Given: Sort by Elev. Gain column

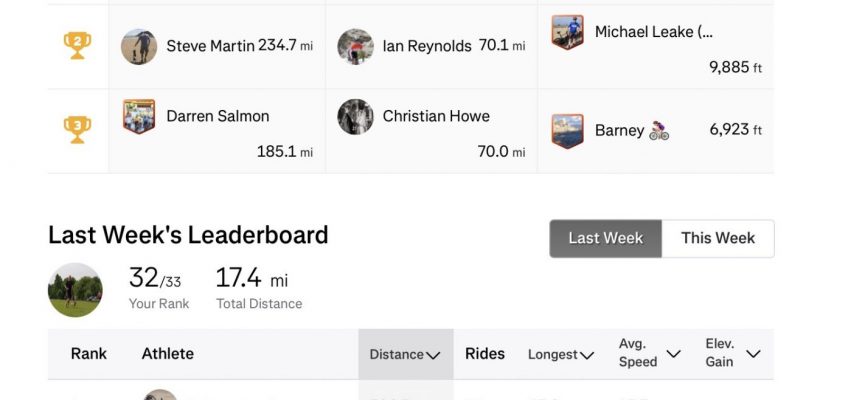Looking at the screenshot, I should [x=733, y=353].
